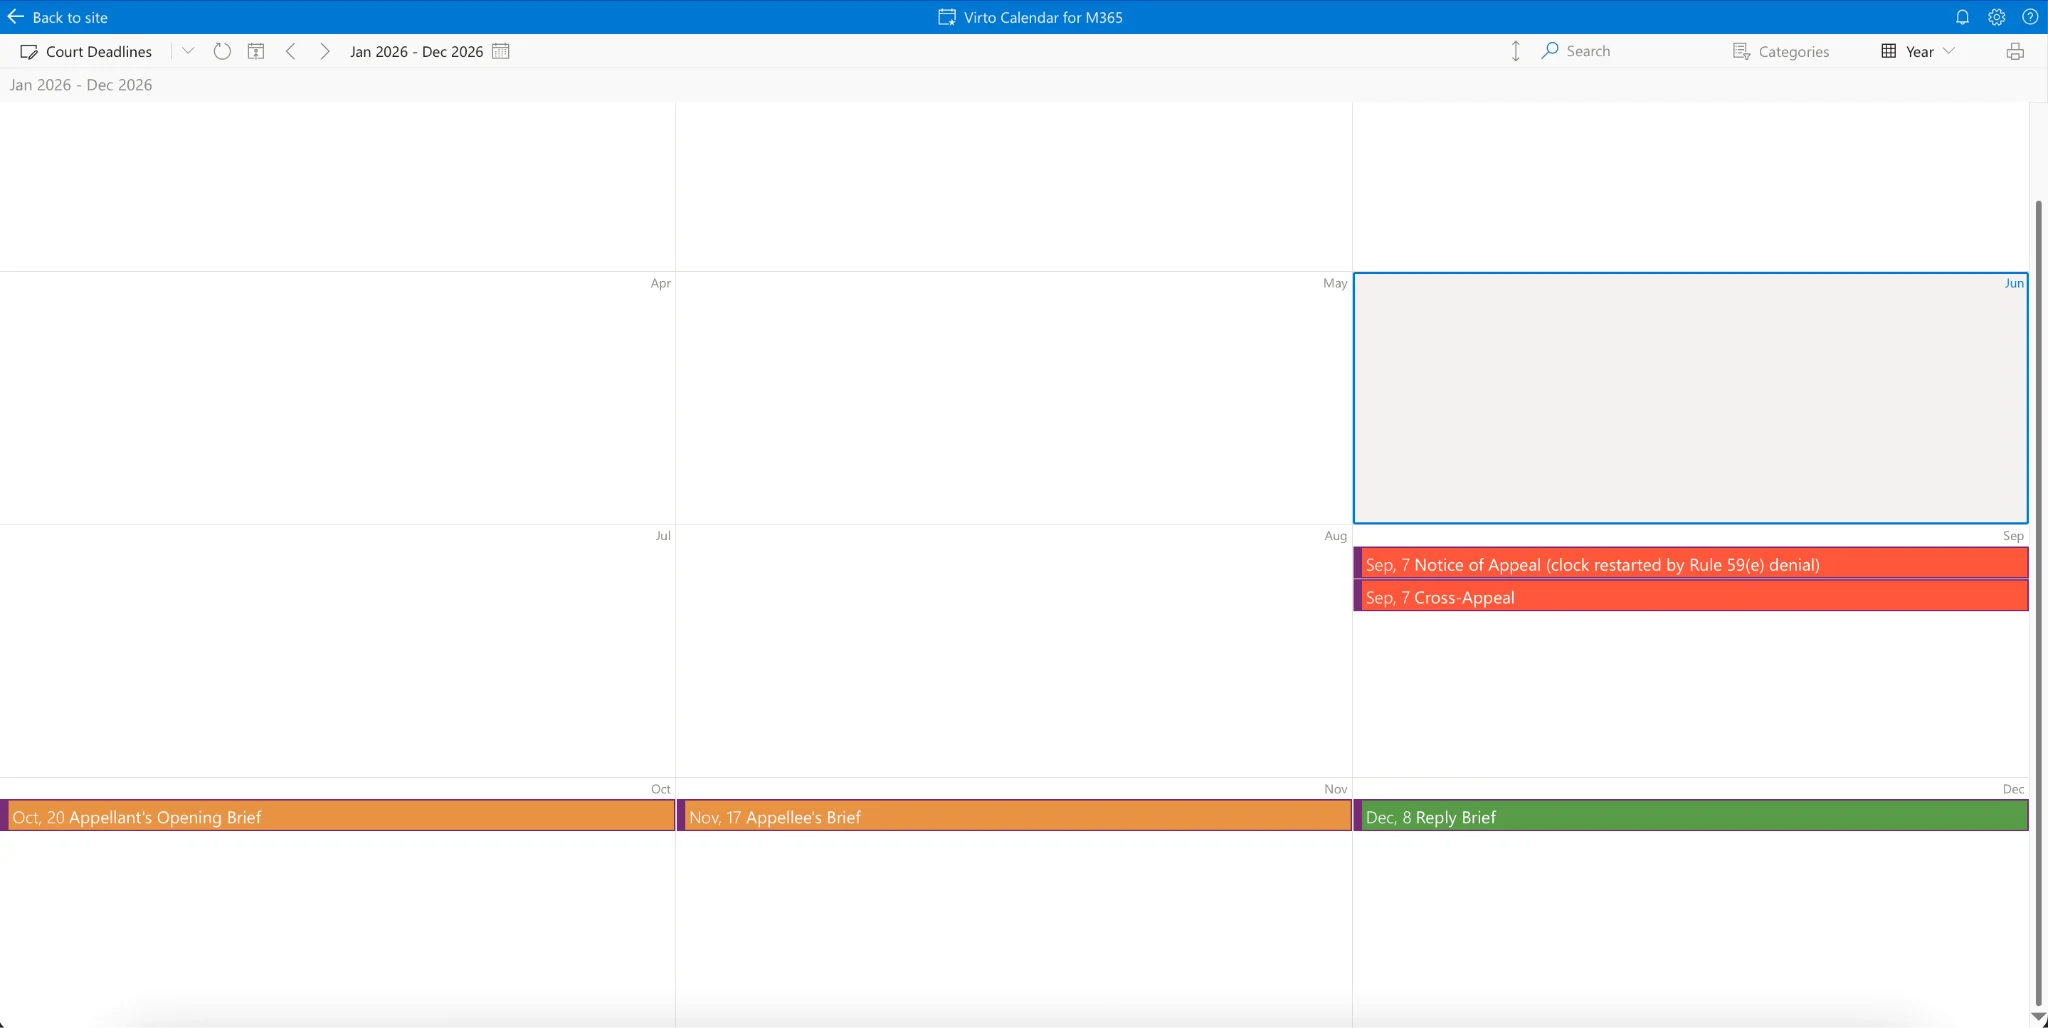Open Categories filter

point(1781,51)
